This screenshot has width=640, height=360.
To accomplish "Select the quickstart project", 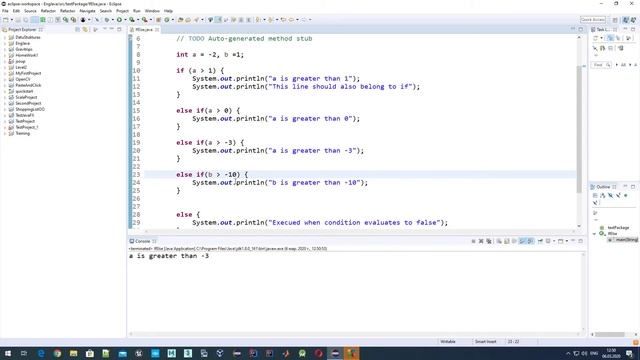I will coord(24,91).
